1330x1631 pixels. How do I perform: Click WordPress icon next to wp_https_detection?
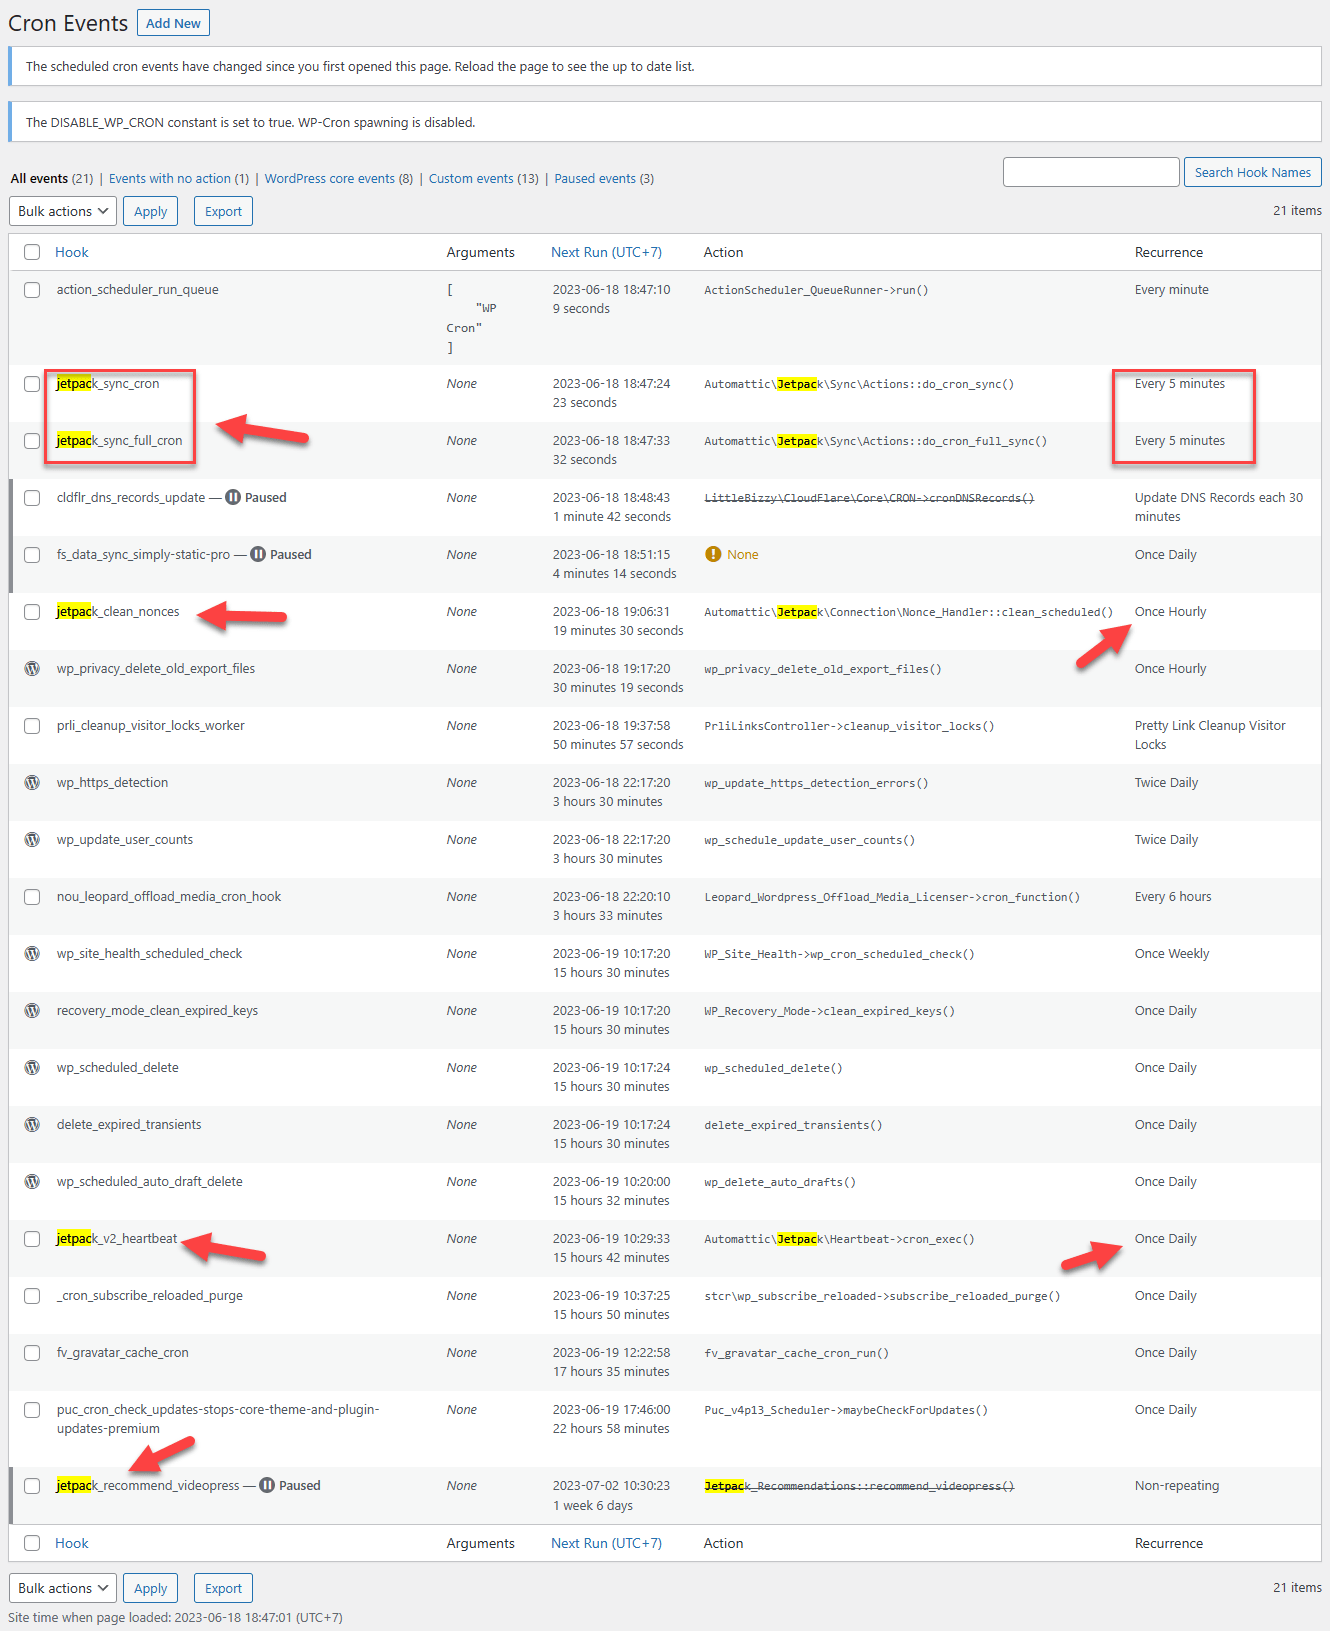32,782
